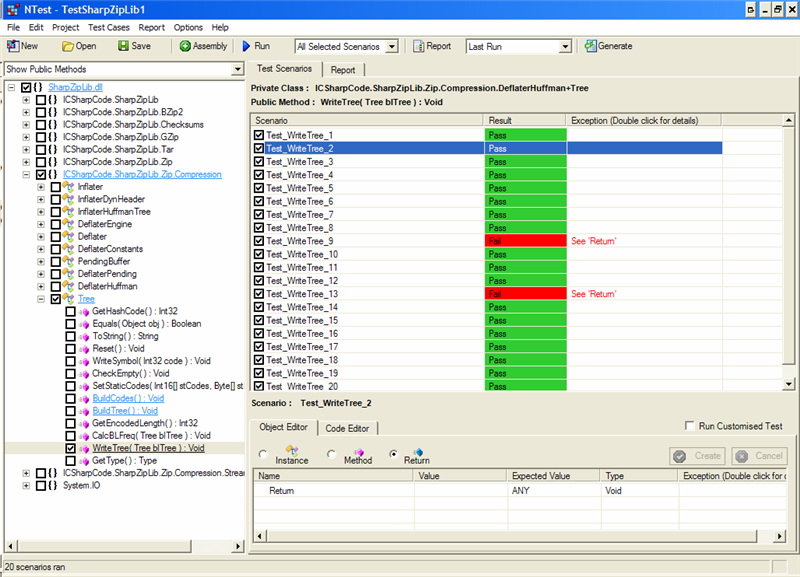800x577 pixels.
Task: Click the Create button
Action: pyautogui.click(x=698, y=456)
